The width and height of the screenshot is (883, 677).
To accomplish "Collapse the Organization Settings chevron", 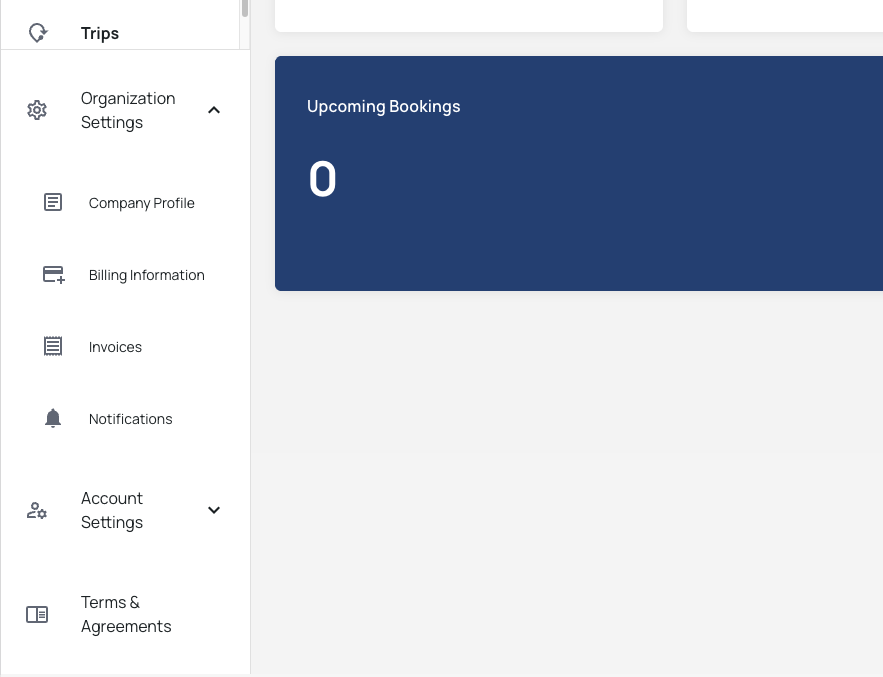I will [214, 110].
